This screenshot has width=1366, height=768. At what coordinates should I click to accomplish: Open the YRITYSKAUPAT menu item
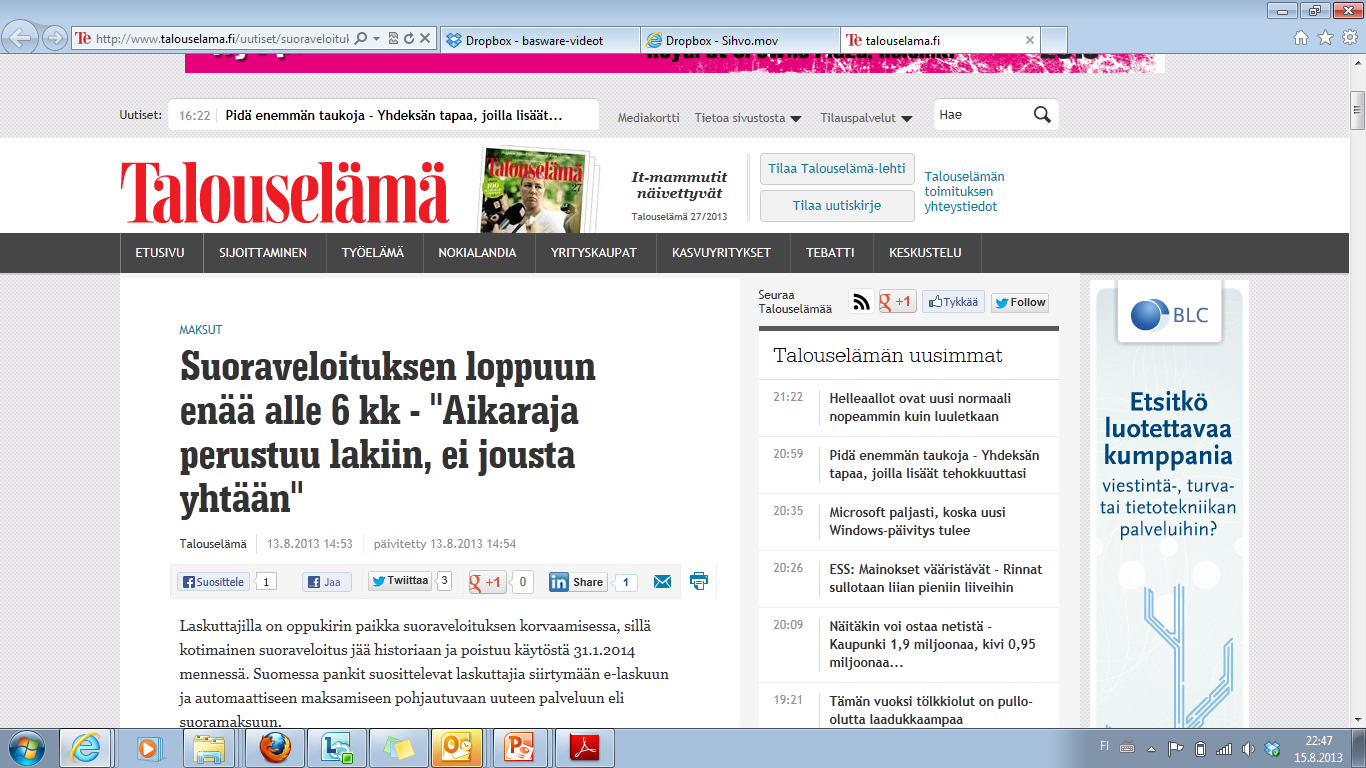tap(594, 253)
